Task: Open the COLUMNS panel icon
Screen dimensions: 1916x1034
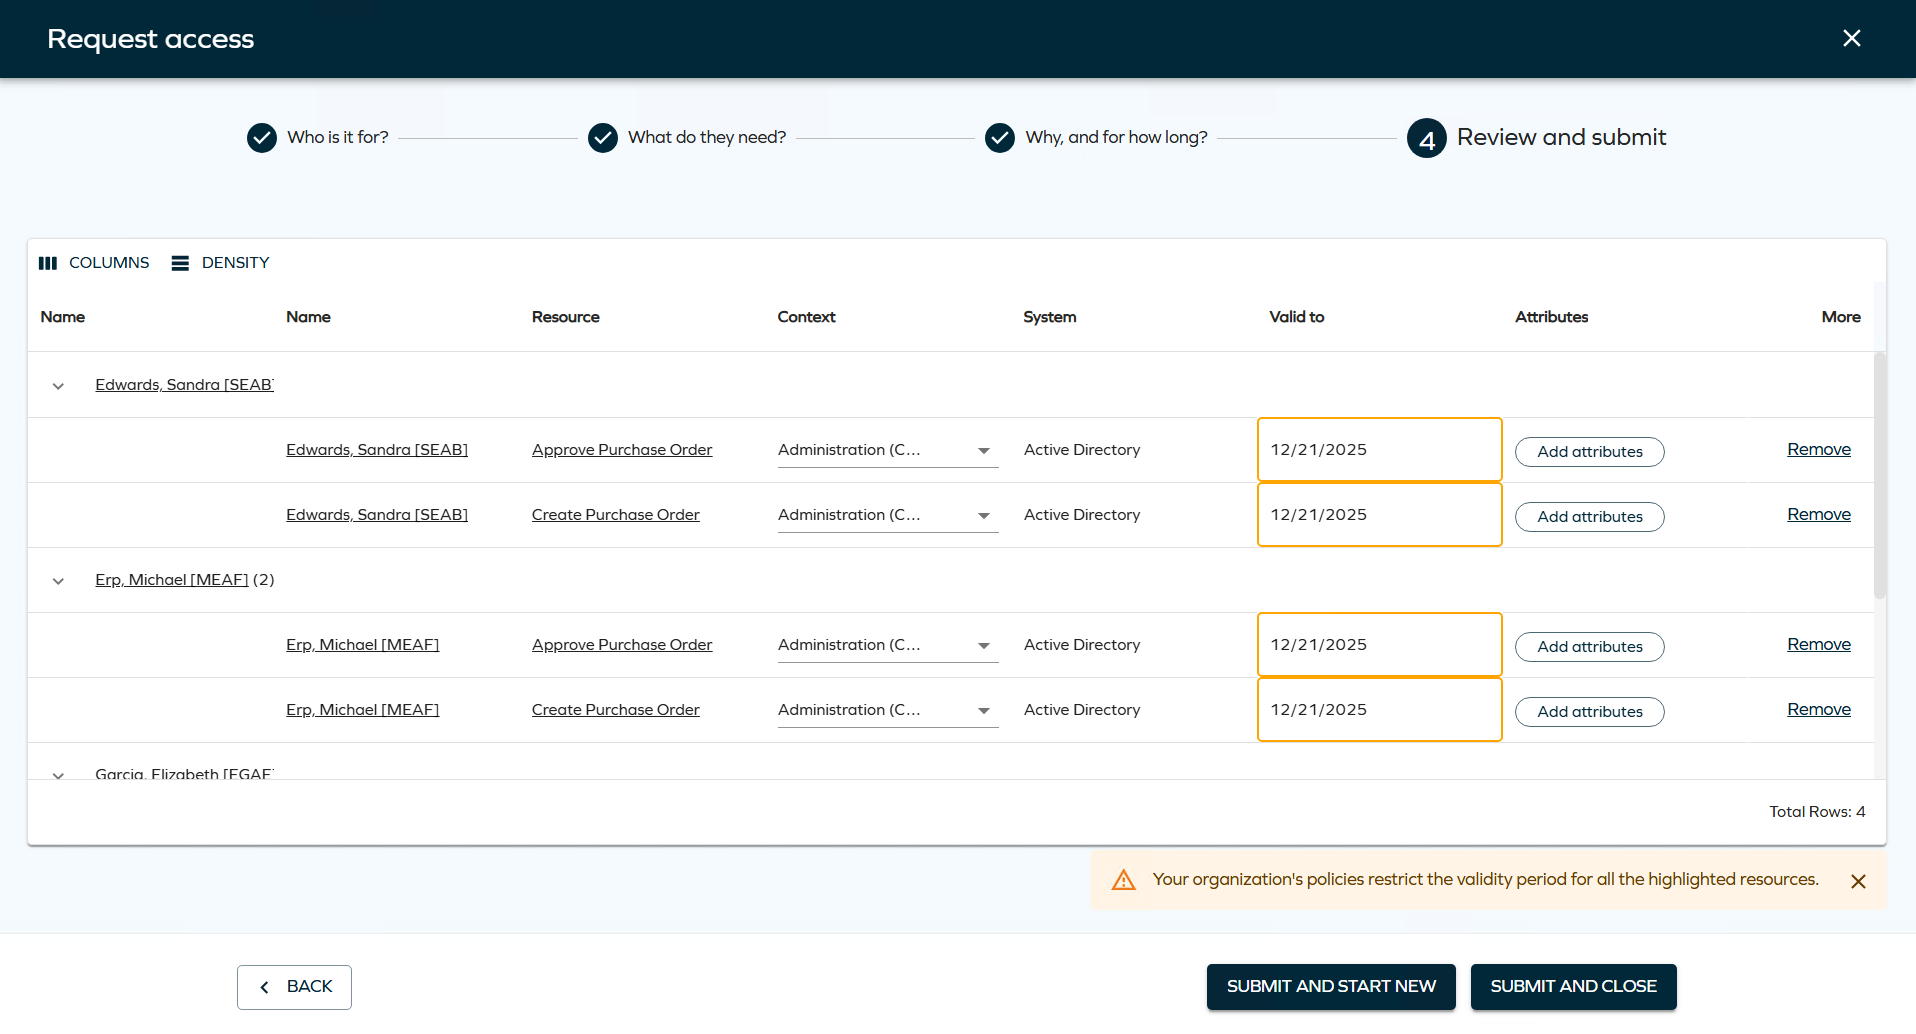Action: tap(47, 262)
